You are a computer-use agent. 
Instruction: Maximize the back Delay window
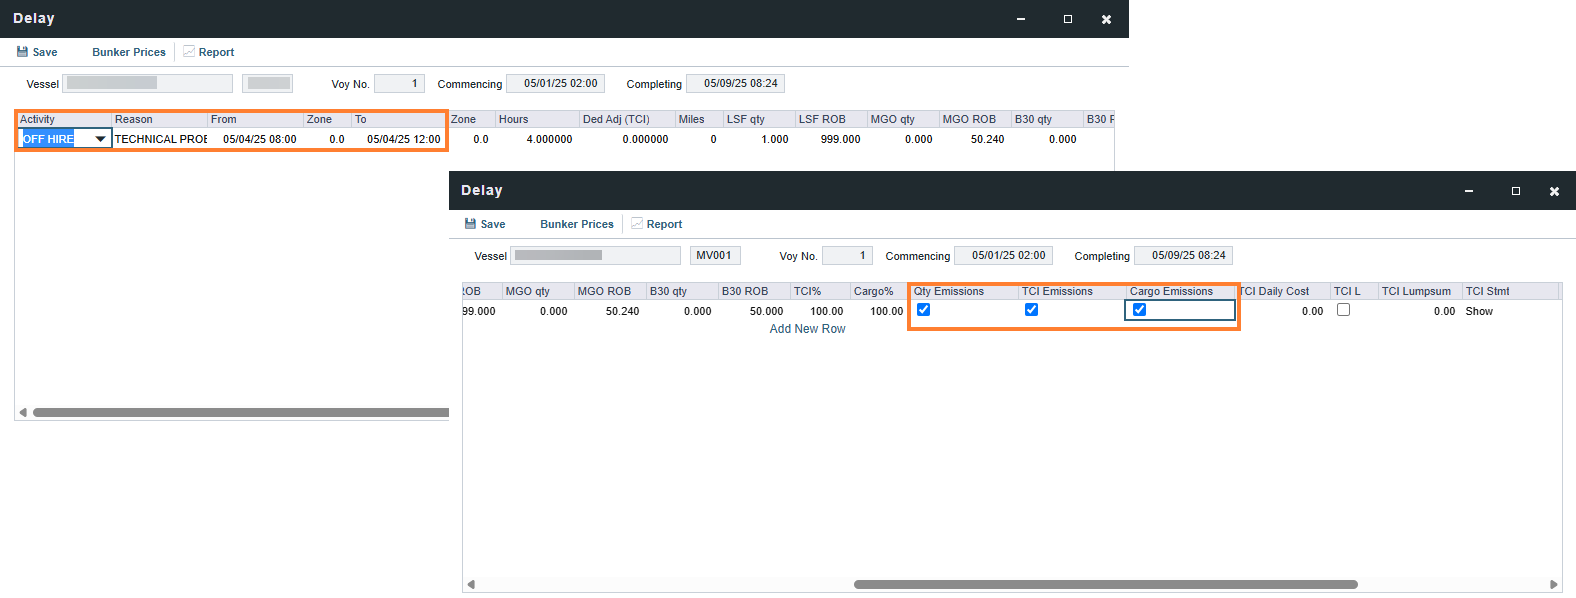coord(1068,19)
